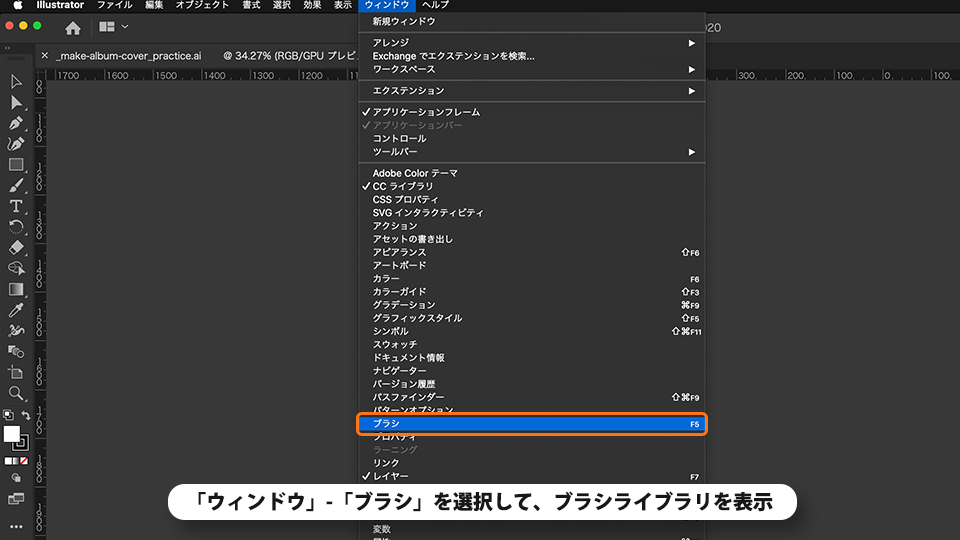Toggle the CC ライブラリ panel

[531, 186]
